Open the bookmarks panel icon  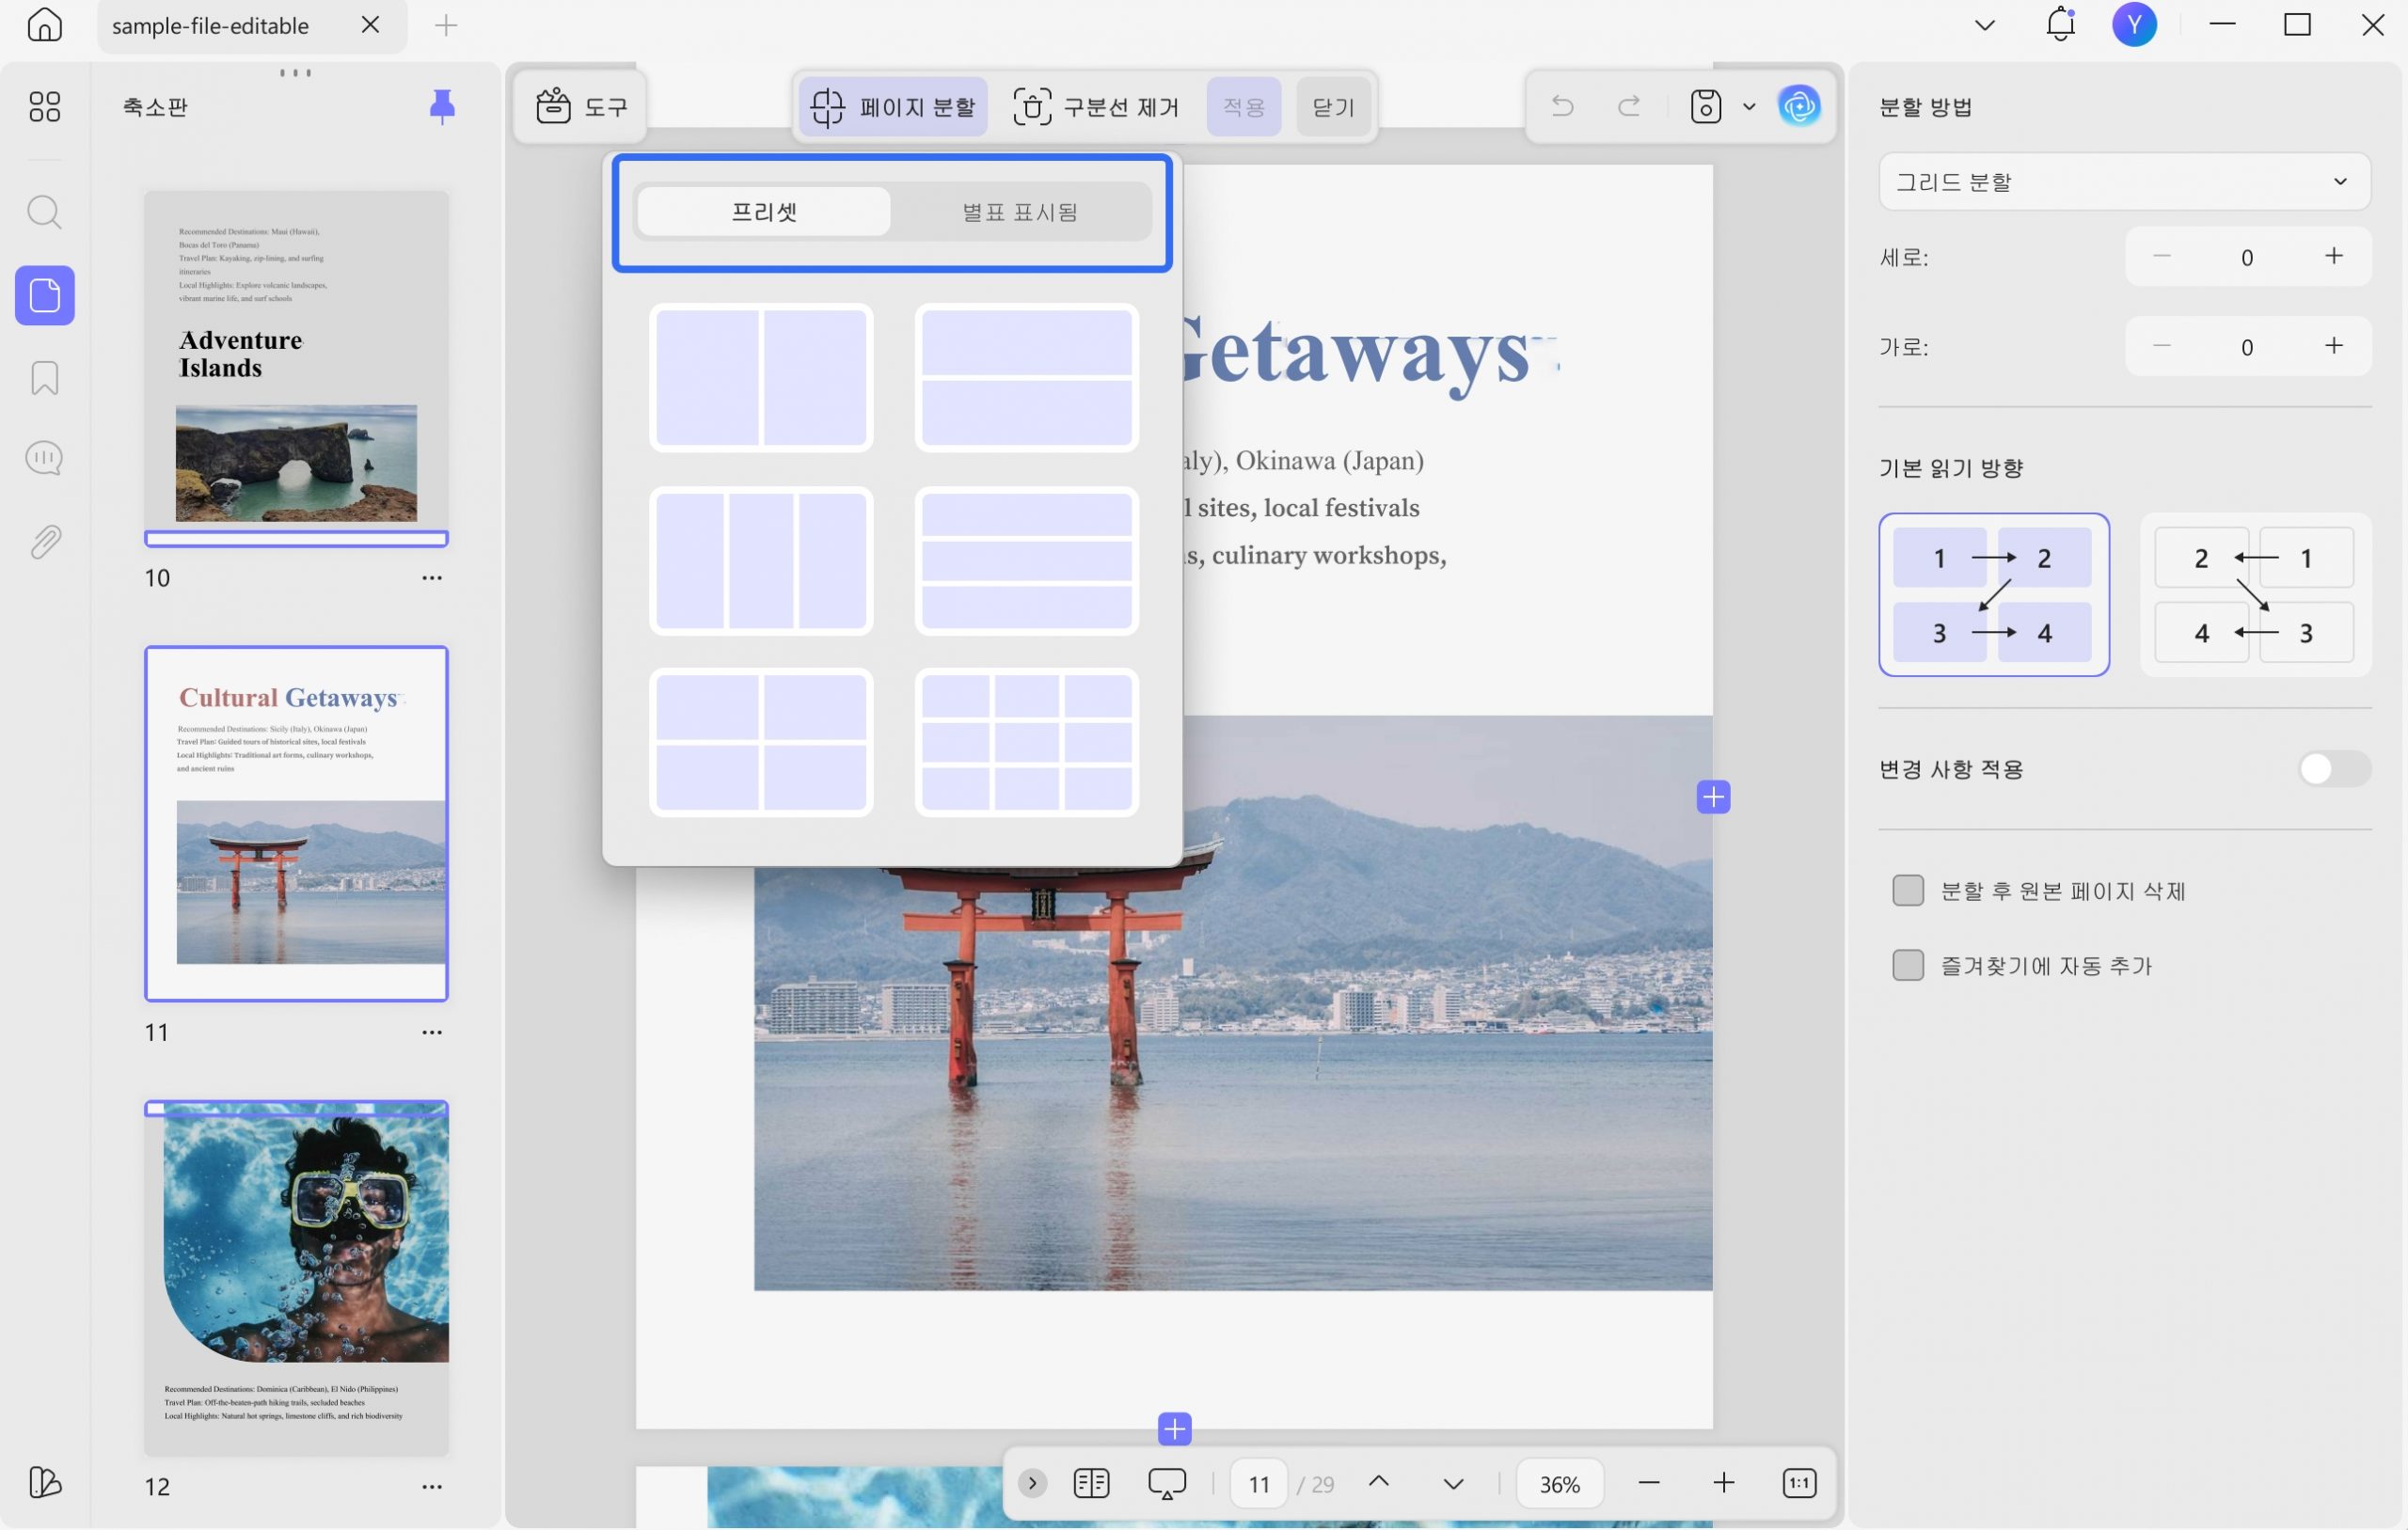pyautogui.click(x=44, y=378)
